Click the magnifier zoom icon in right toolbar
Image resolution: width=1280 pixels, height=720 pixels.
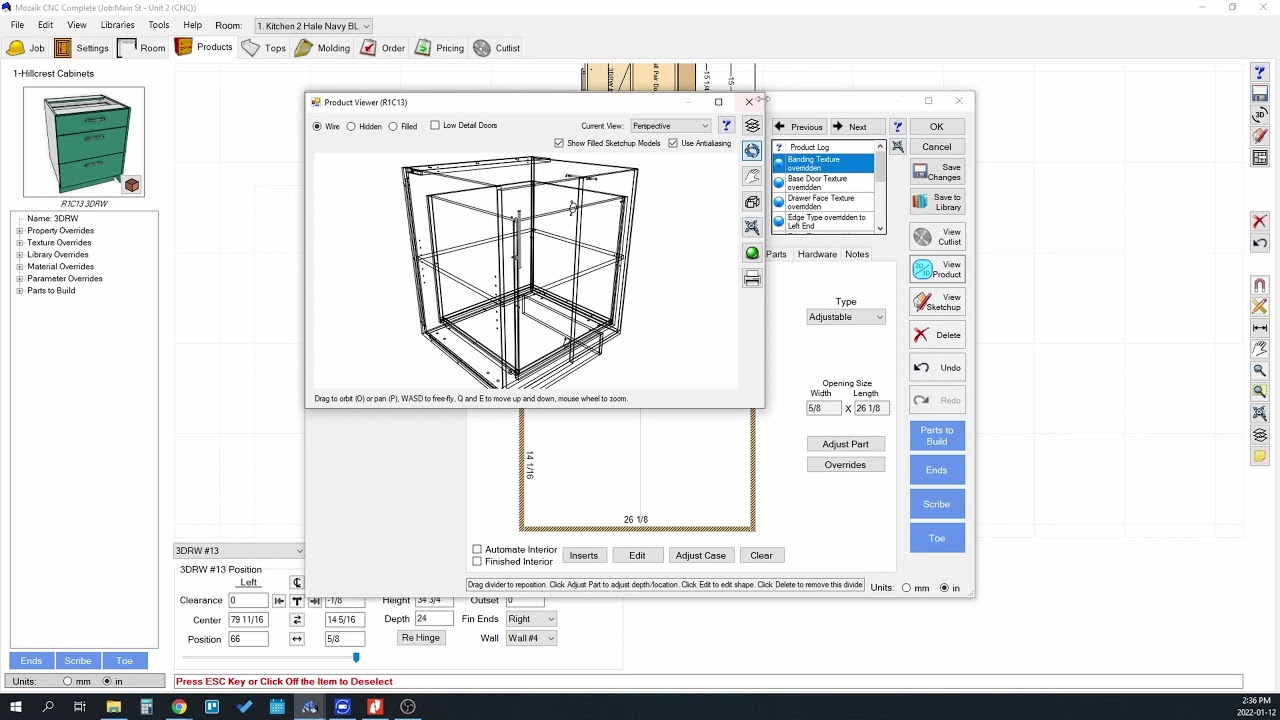tap(1260, 371)
